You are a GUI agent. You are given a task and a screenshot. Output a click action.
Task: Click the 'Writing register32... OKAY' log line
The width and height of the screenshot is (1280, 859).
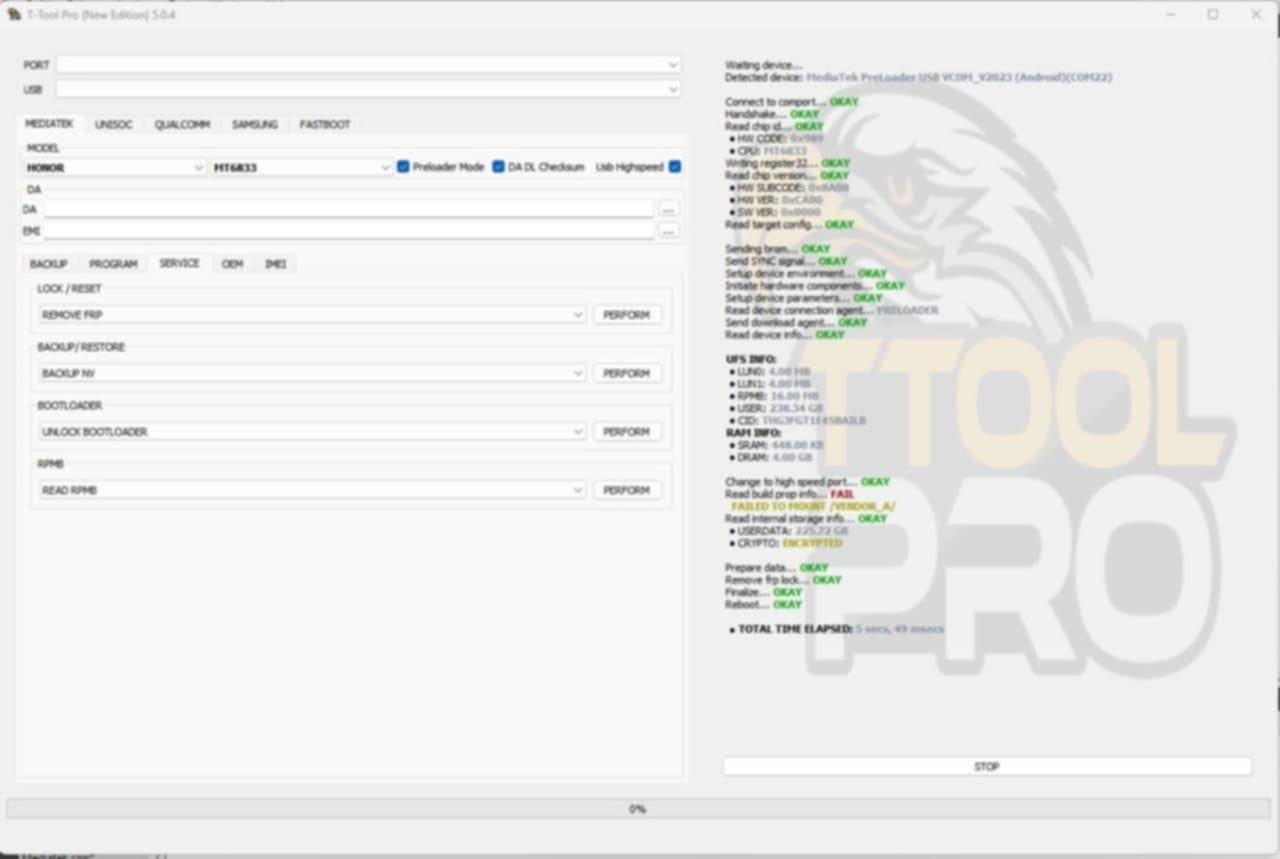coord(787,163)
